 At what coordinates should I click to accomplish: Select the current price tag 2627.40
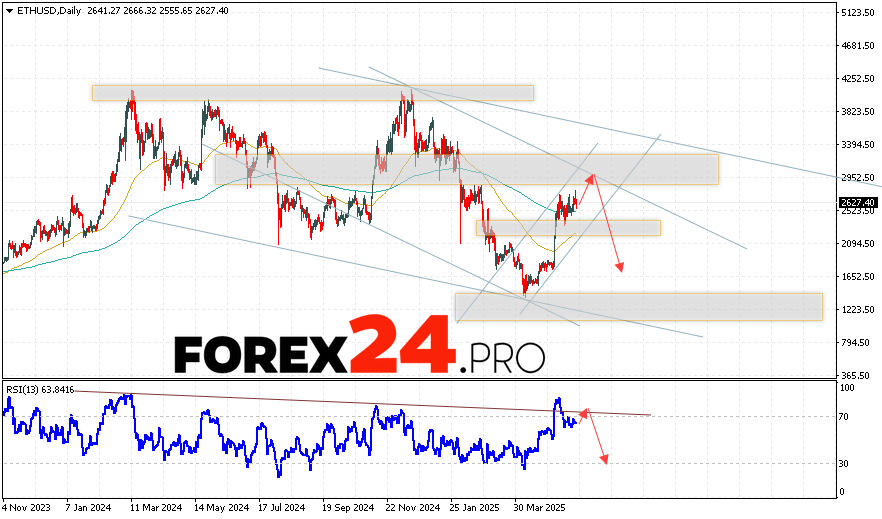(x=857, y=203)
